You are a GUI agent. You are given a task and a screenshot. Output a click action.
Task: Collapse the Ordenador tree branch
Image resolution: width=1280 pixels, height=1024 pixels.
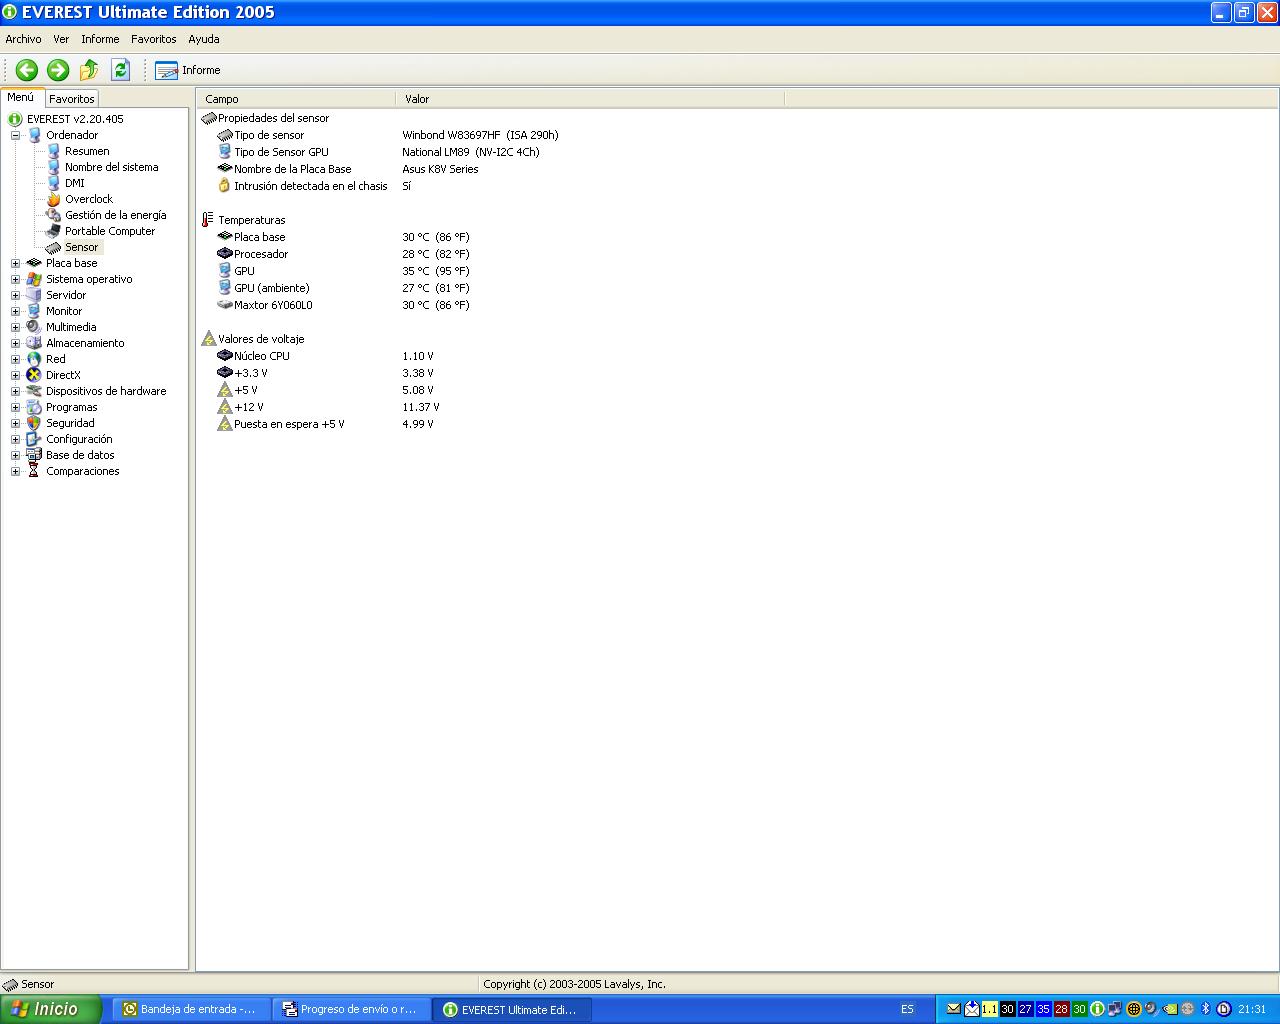point(16,135)
